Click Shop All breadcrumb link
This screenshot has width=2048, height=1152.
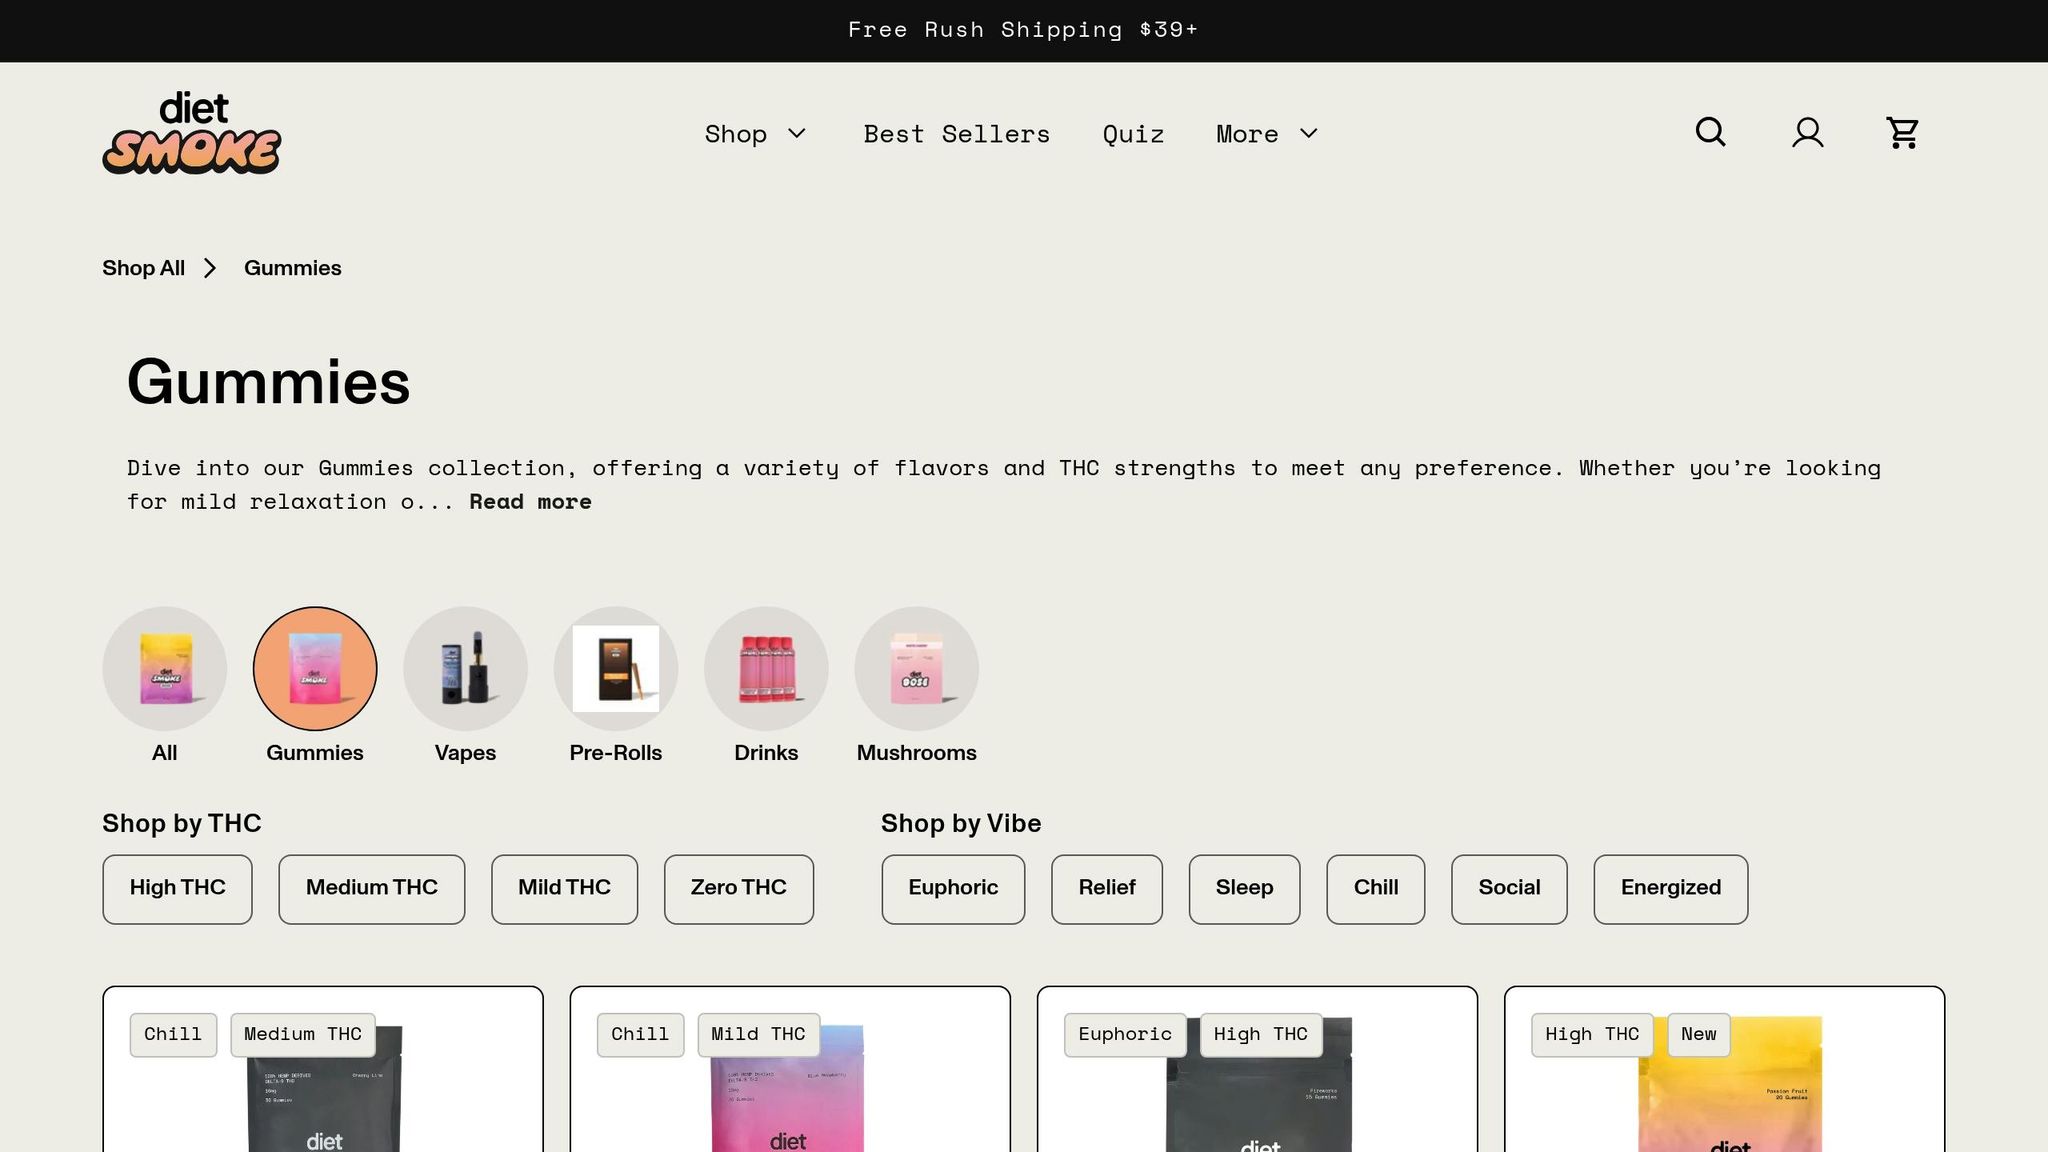pos(143,268)
